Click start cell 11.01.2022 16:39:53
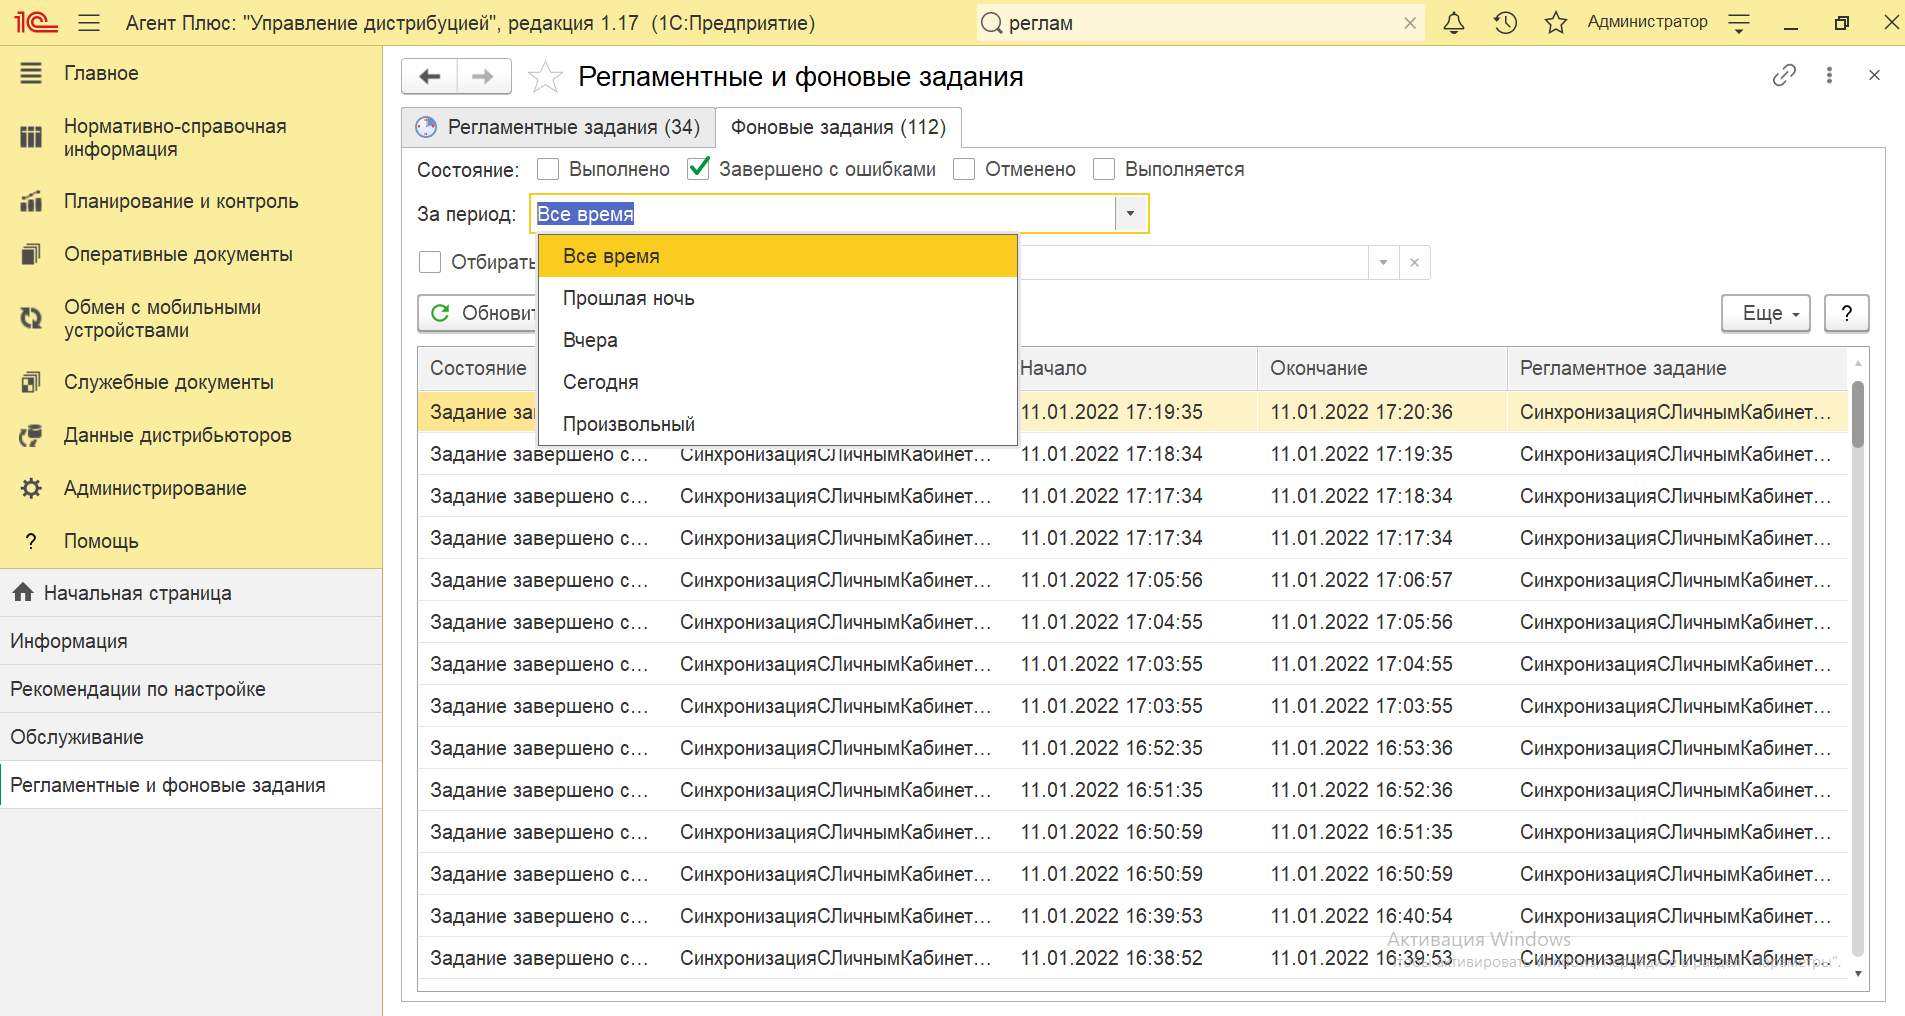This screenshot has width=1905, height=1016. 1111,916
